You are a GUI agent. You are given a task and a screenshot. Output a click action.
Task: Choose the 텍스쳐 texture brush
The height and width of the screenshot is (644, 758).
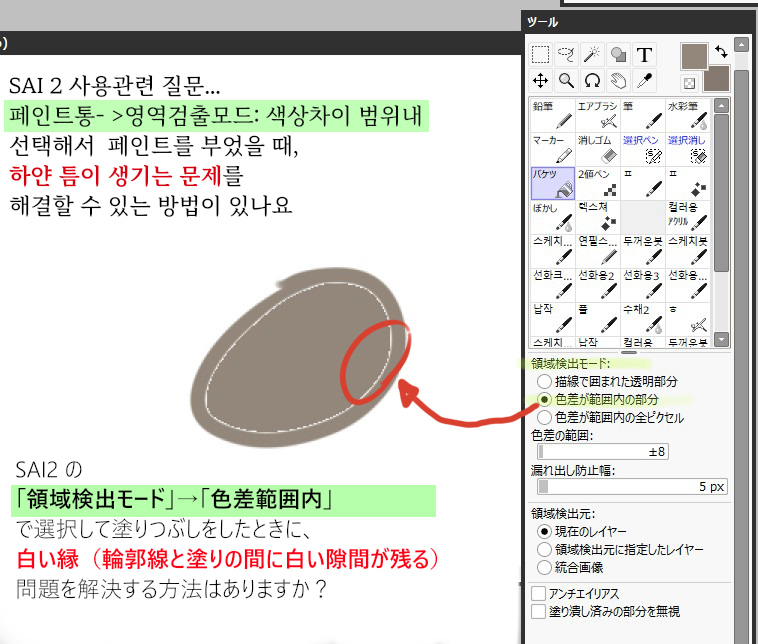[x=598, y=217]
